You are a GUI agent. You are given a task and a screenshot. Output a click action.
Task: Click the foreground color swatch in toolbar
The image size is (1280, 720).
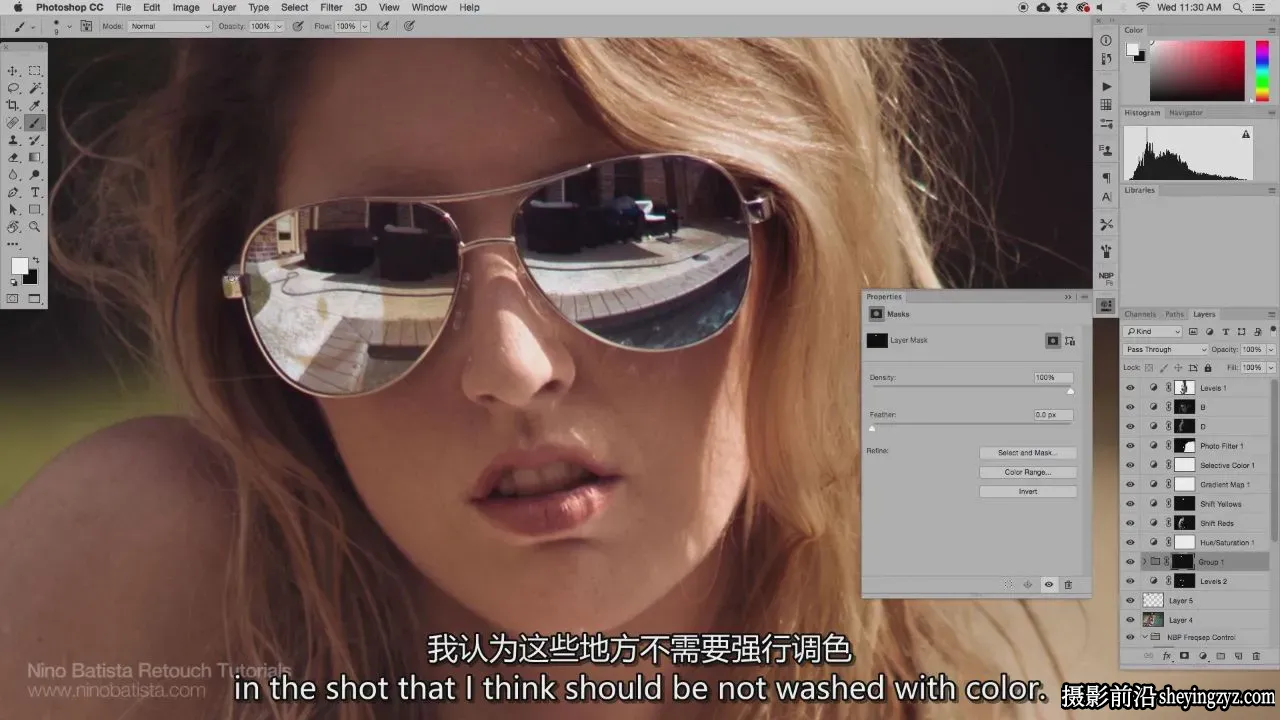pyautogui.click(x=19, y=266)
